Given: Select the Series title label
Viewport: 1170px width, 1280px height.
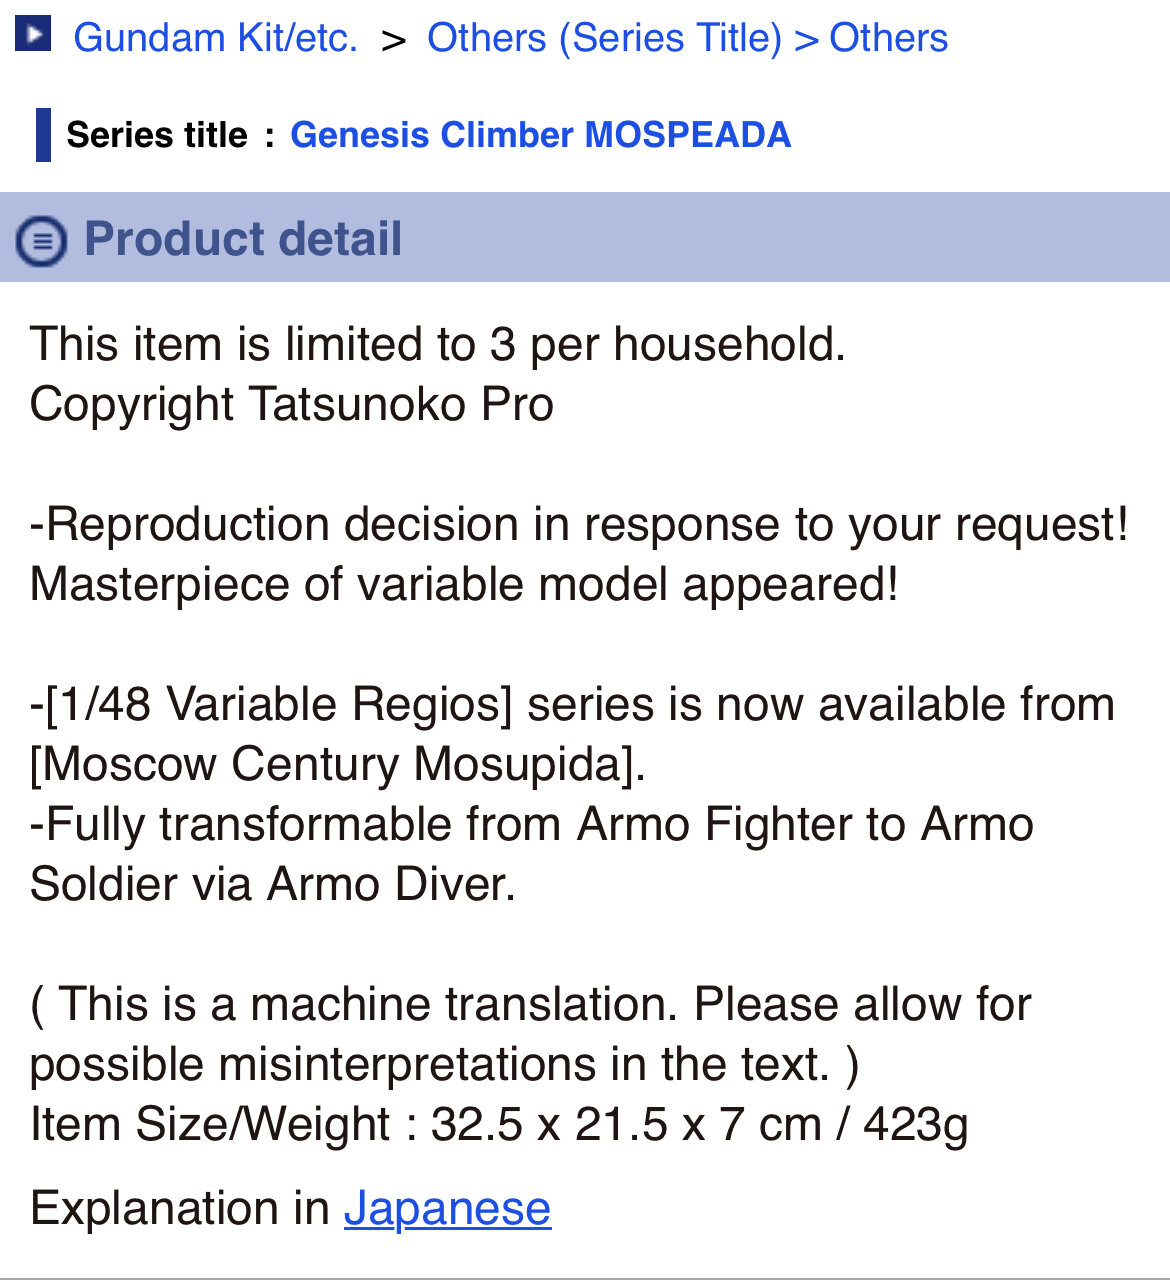Looking at the screenshot, I should (x=157, y=134).
